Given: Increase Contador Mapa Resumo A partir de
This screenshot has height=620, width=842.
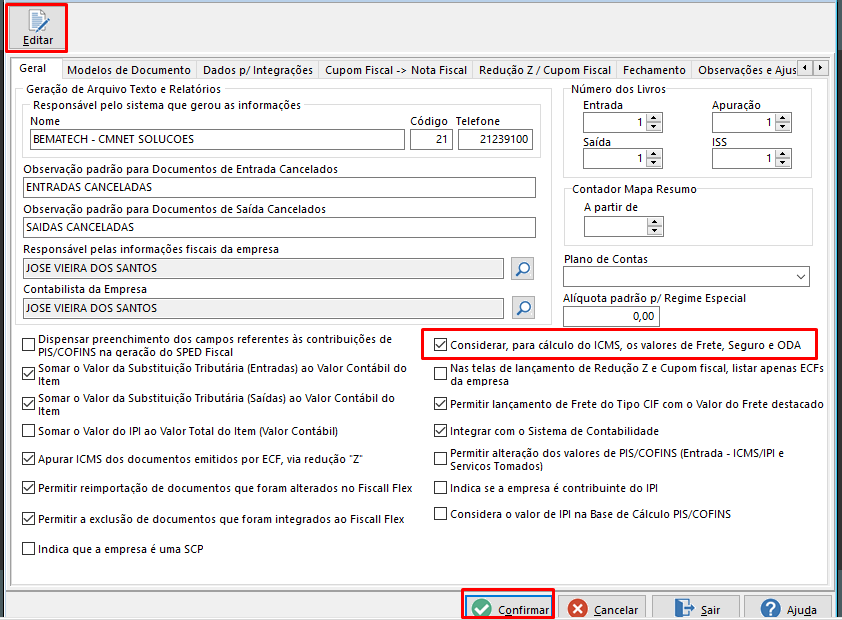Looking at the screenshot, I should 654,222.
